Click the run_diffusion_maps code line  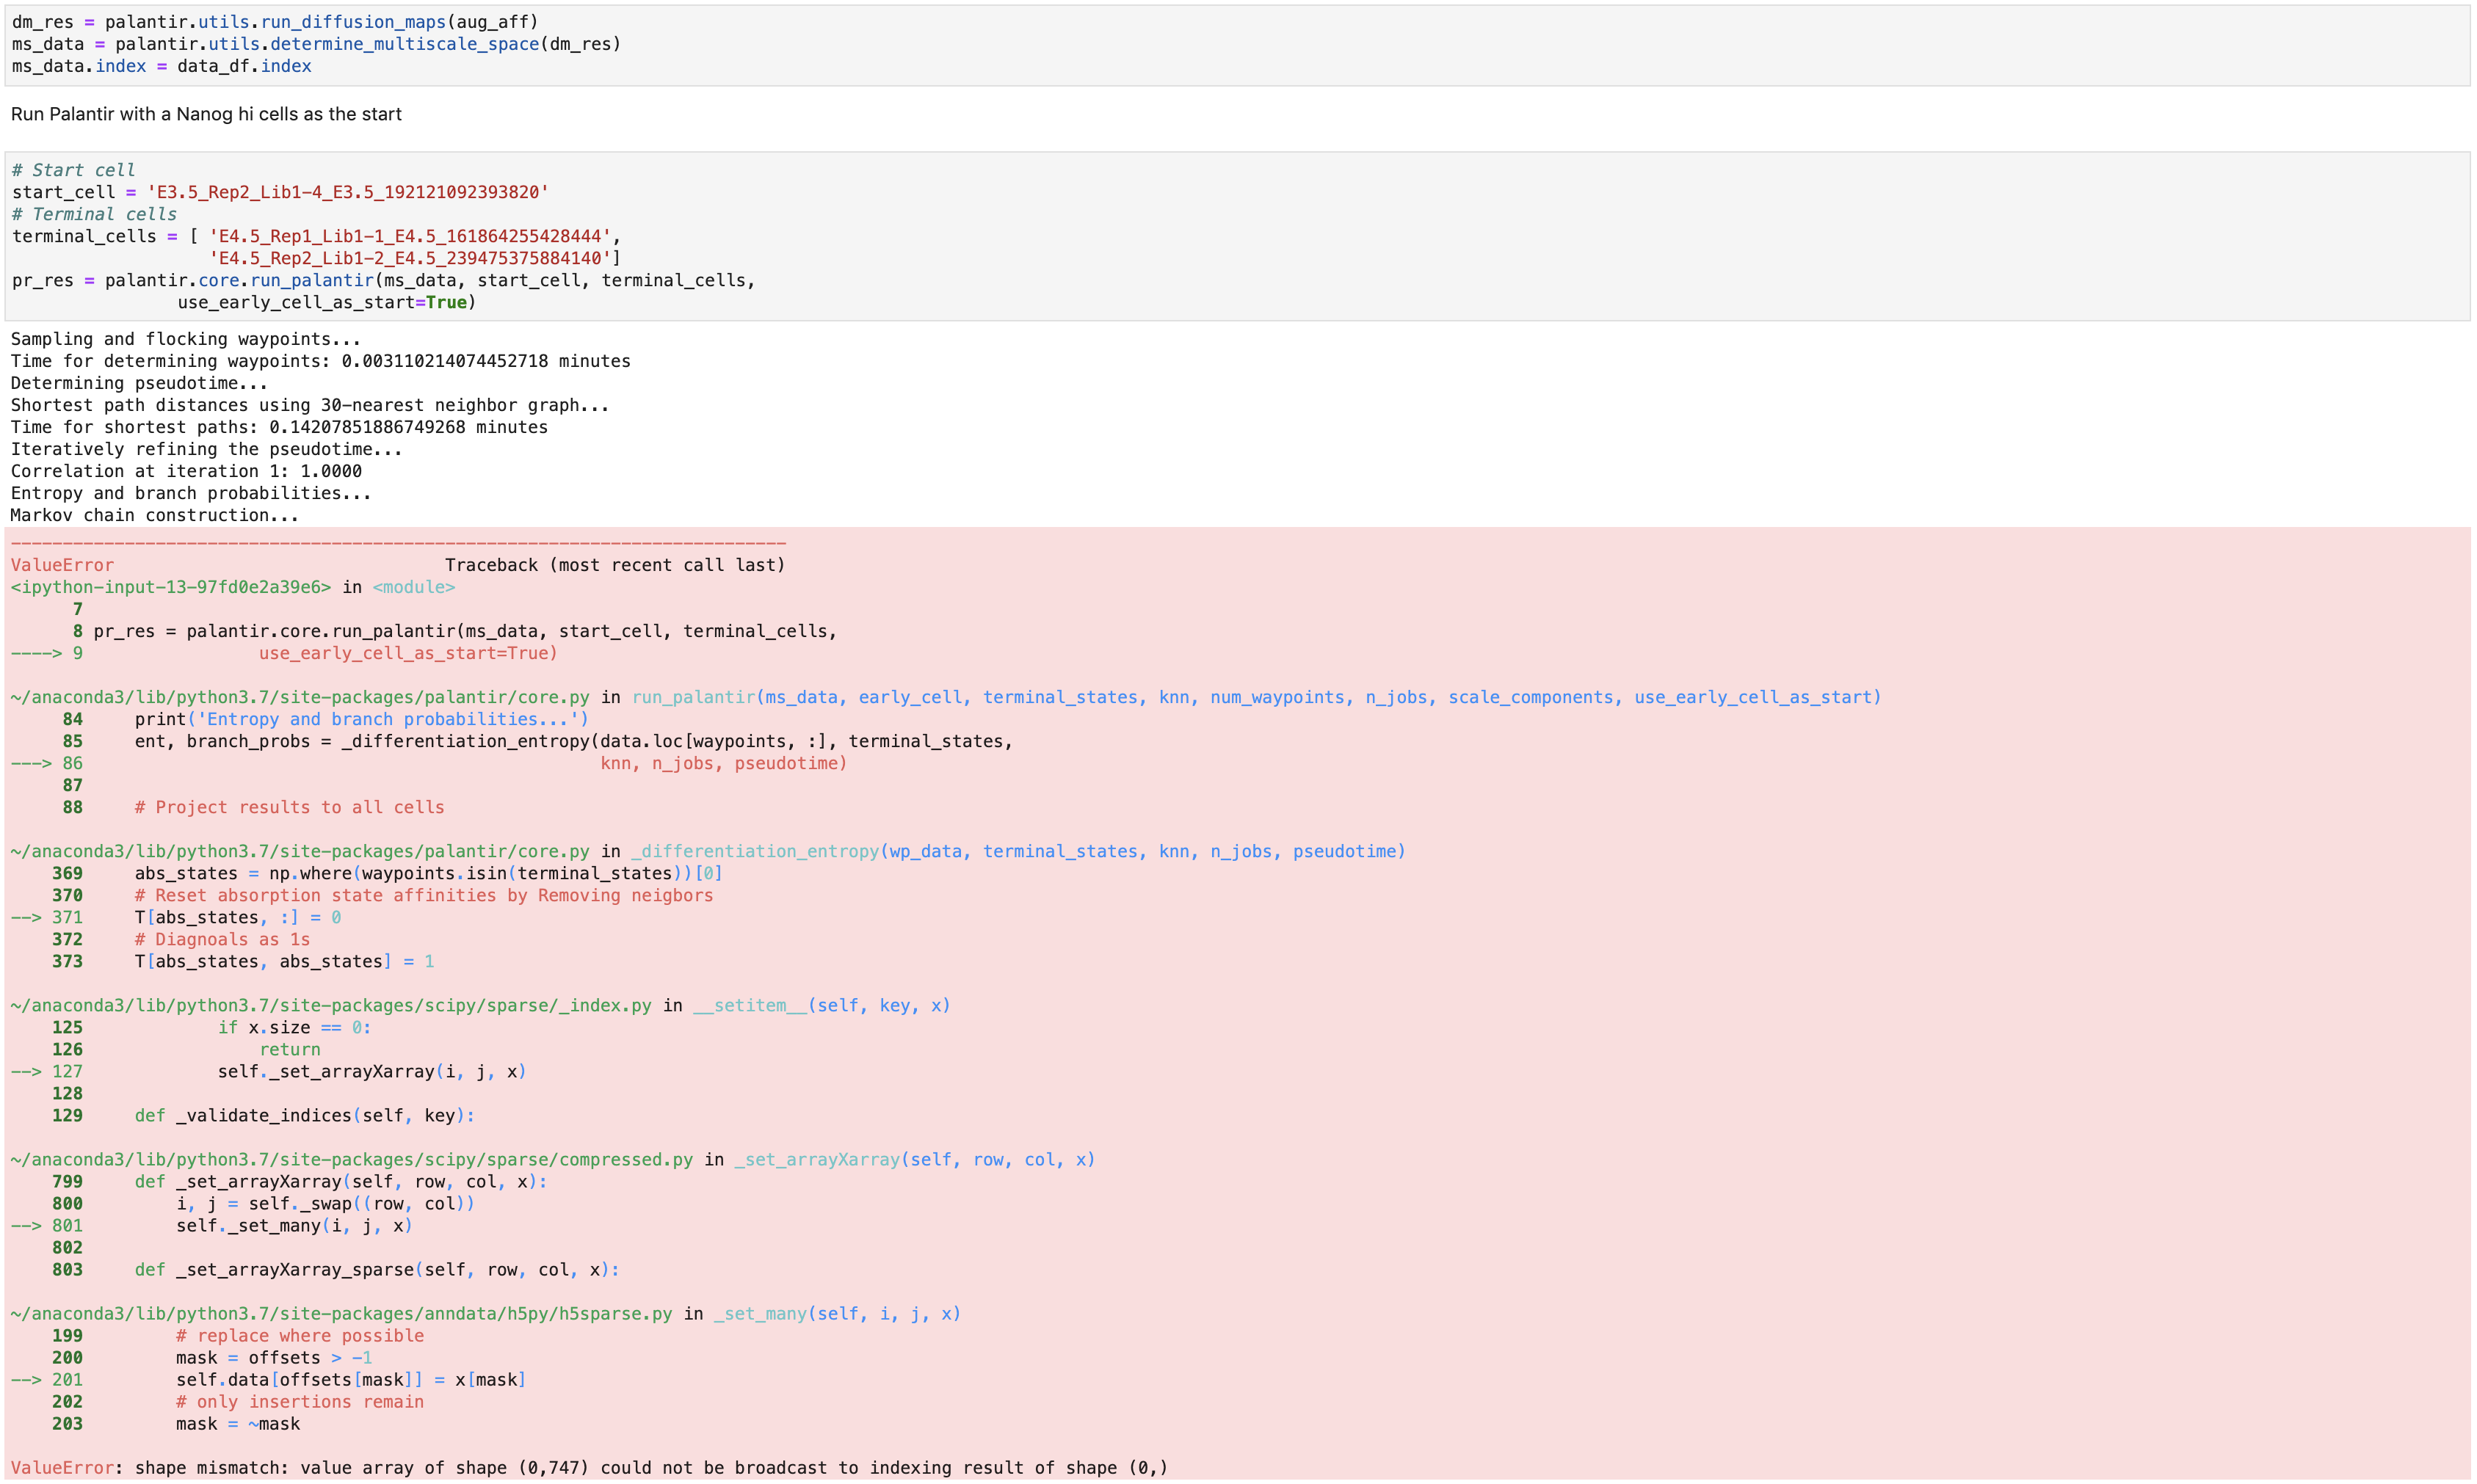coord(275,22)
